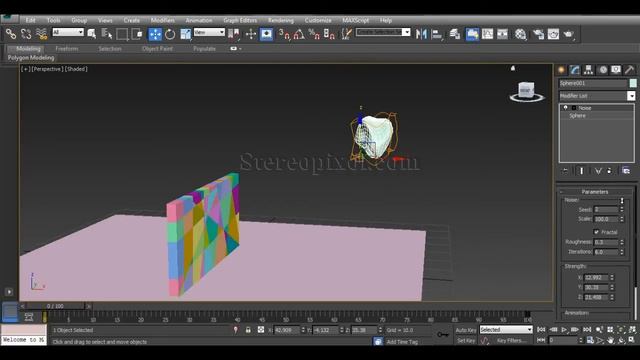This screenshot has height=360, width=640.
Task: Switch to the Freeform ribbon tab
Action: [67, 49]
